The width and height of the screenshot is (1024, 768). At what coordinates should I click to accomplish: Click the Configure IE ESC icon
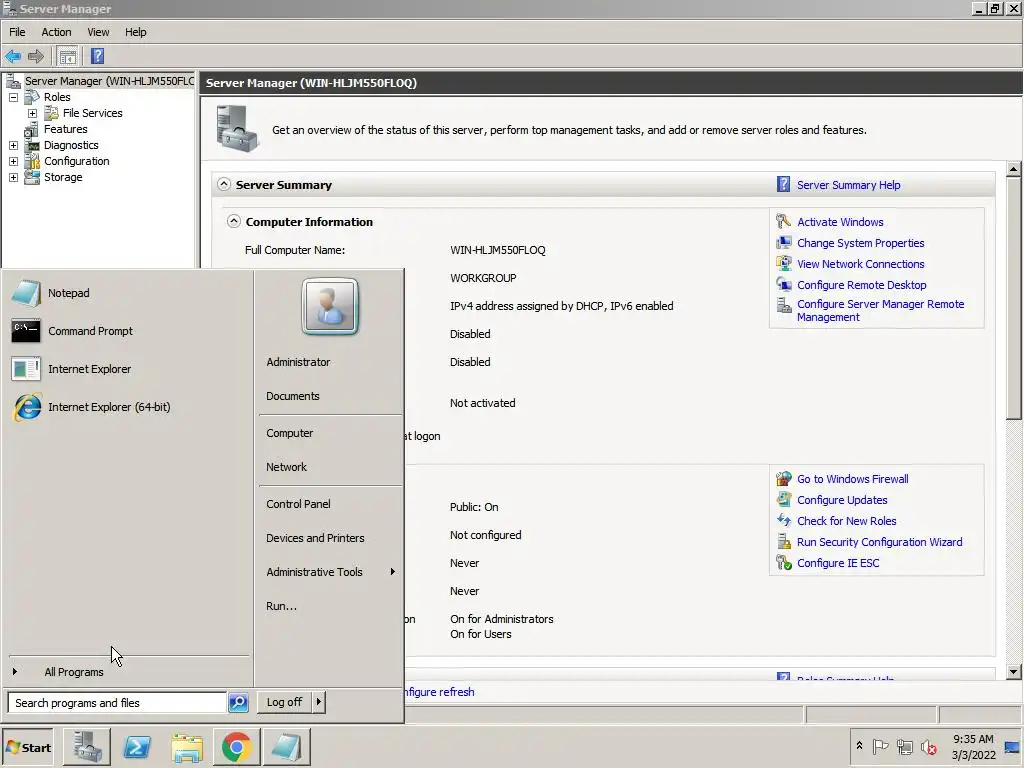pos(783,562)
